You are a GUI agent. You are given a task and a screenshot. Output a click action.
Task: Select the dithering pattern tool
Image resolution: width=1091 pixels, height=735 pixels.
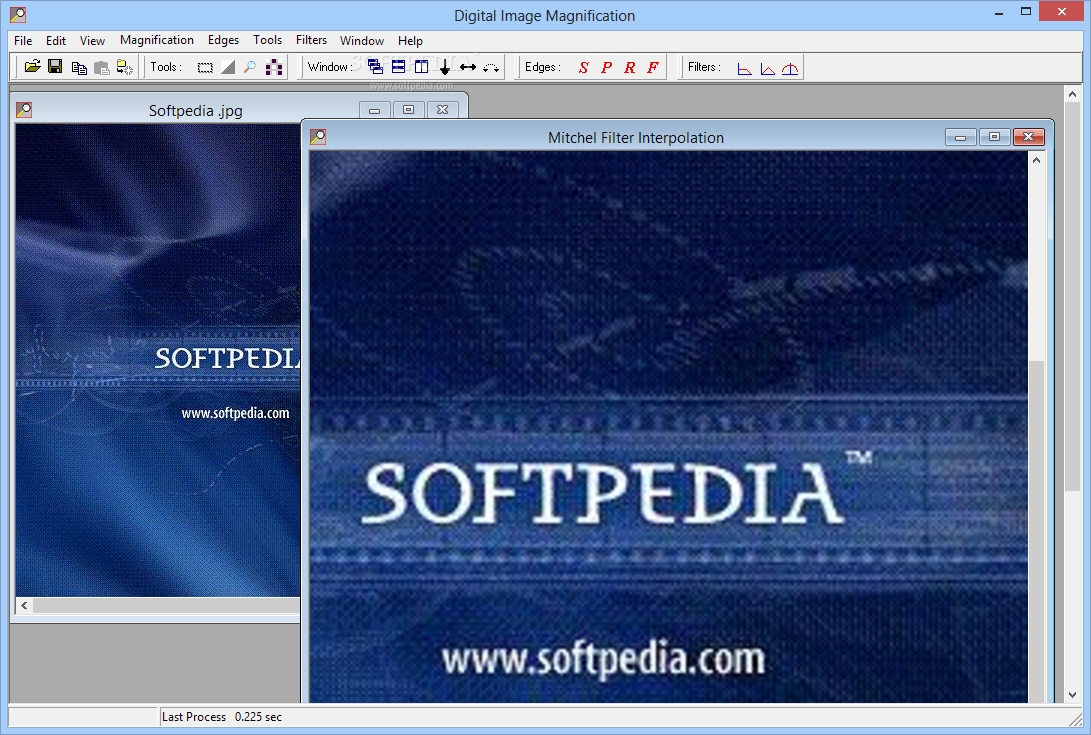coord(275,66)
